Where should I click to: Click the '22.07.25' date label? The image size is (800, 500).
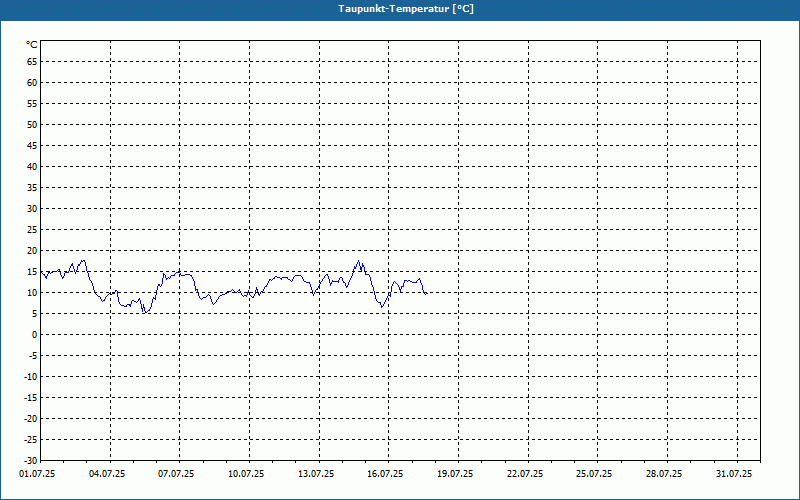(x=525, y=474)
